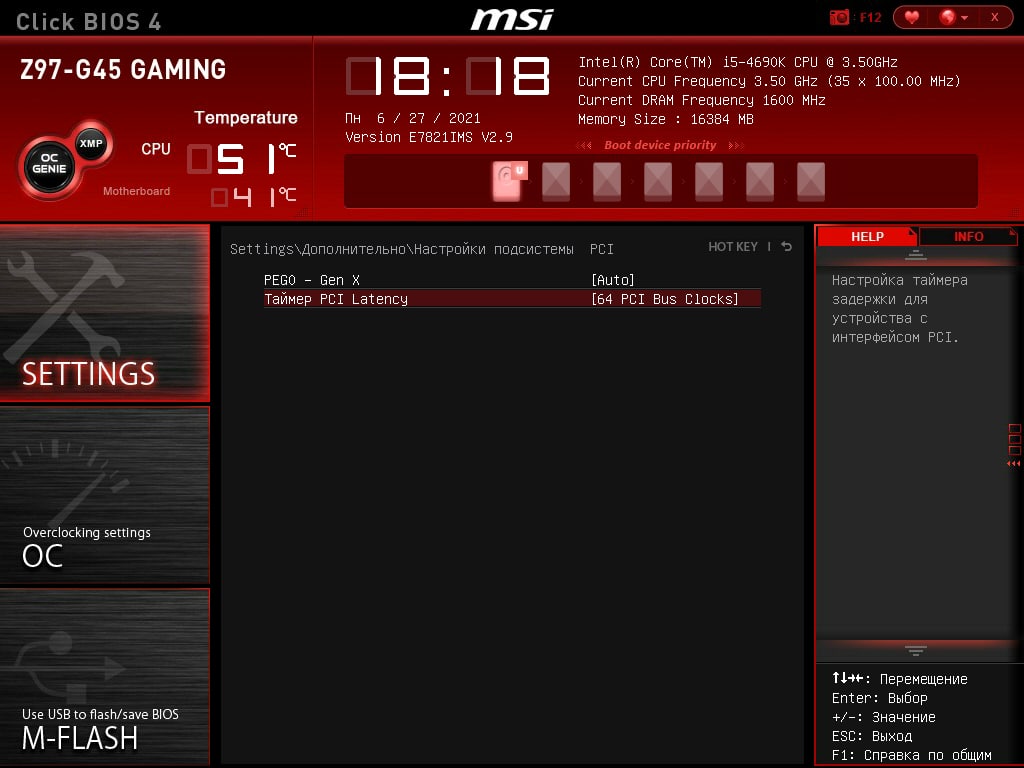Click the Current DRAM Frequency 1600 MHz line
Screen dimensions: 1024x768
tap(701, 100)
